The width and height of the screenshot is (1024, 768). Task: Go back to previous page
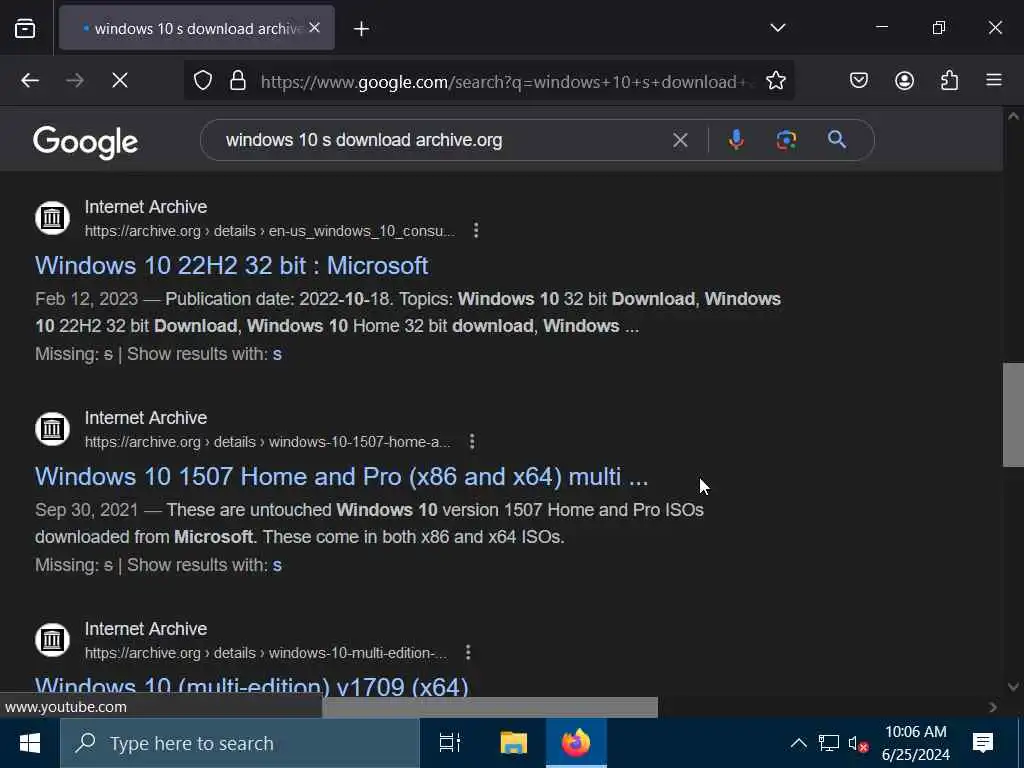[x=30, y=80]
